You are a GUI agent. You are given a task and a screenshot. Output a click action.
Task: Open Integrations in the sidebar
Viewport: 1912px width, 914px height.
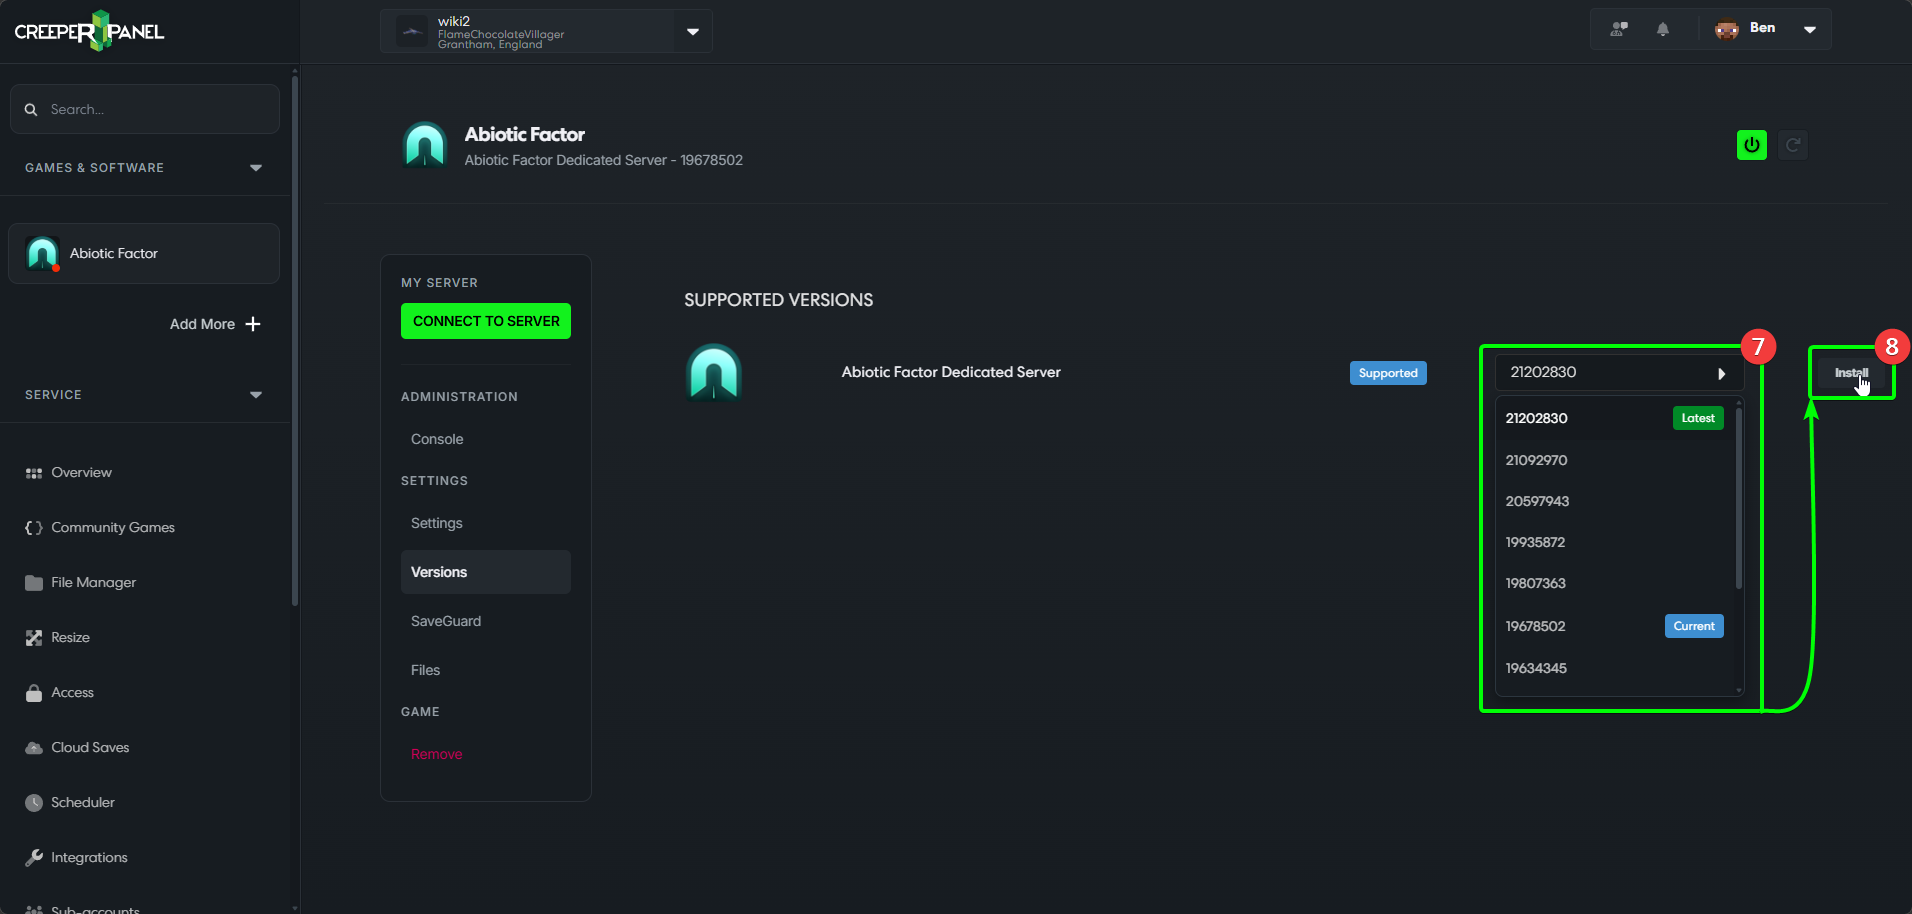coord(89,857)
